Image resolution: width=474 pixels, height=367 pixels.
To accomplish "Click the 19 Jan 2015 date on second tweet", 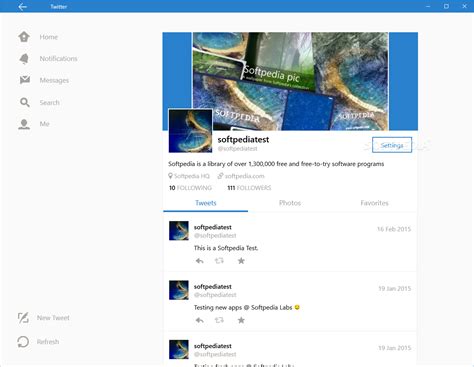I will pos(395,289).
